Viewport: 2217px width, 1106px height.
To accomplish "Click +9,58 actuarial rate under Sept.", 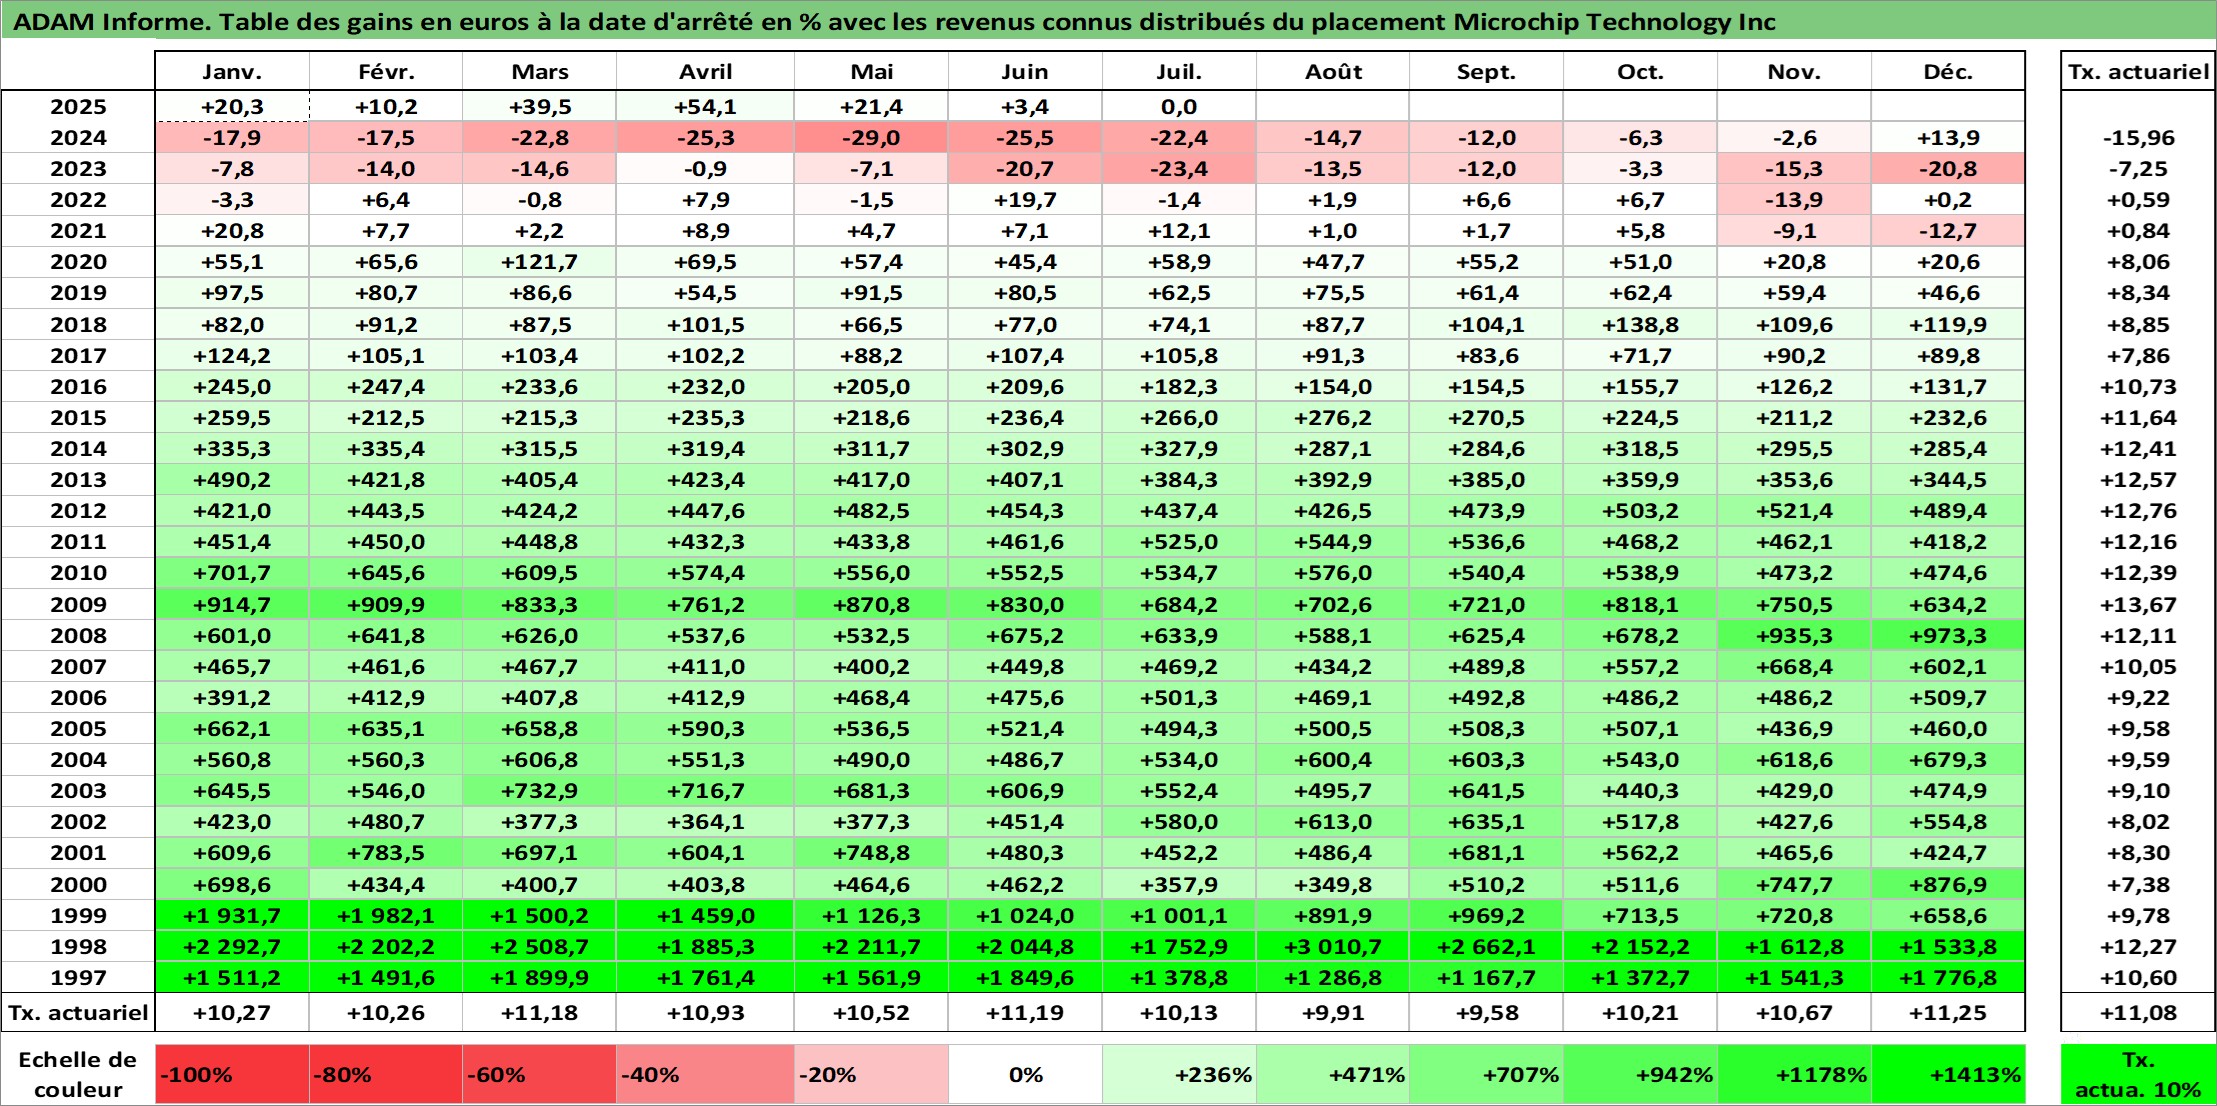I will click(x=1486, y=1013).
